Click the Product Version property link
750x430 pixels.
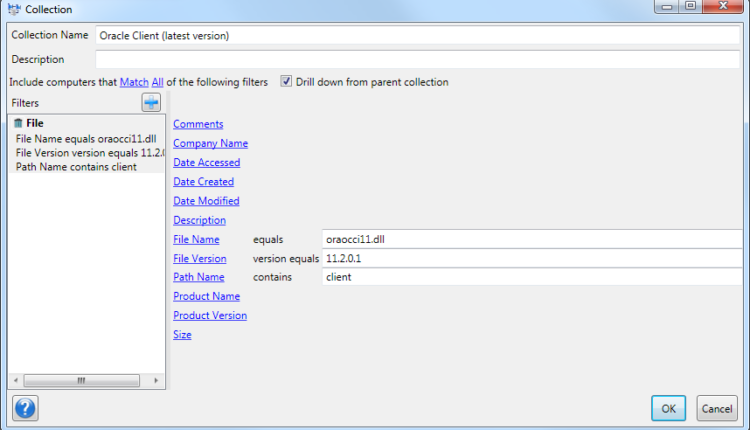click(210, 316)
